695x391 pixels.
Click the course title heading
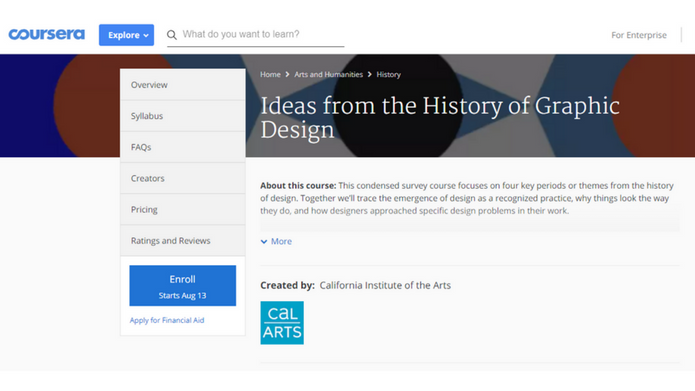(x=440, y=117)
